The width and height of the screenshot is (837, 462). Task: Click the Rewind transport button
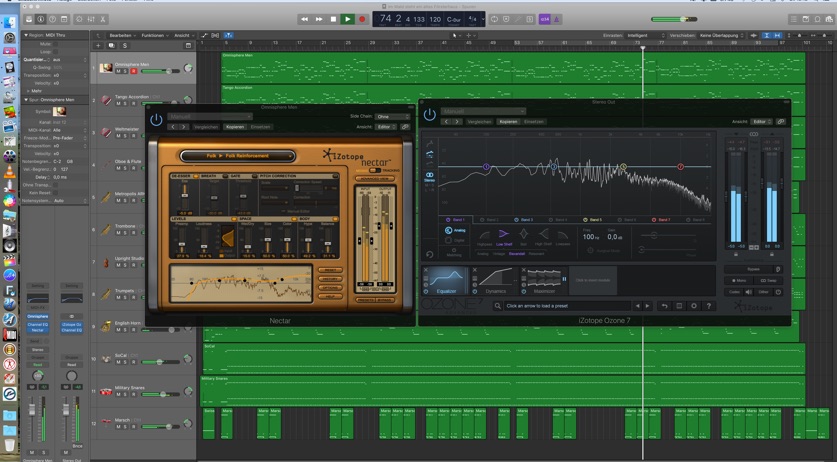(x=304, y=19)
